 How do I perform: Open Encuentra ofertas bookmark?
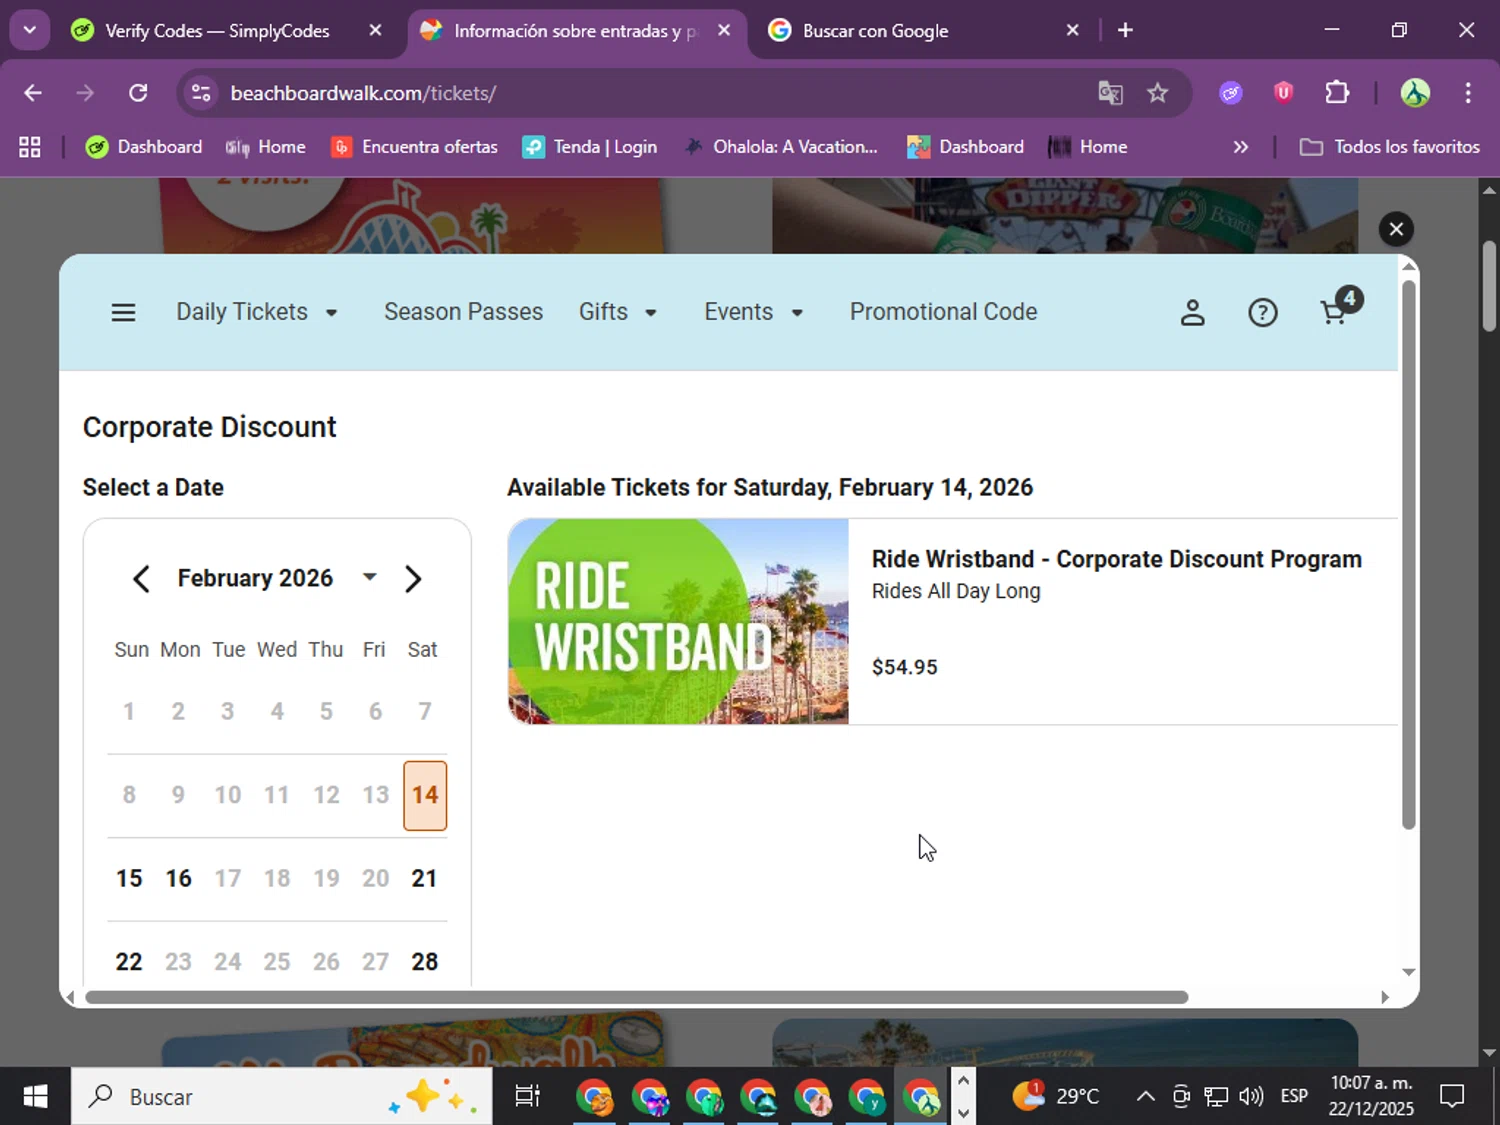point(415,147)
